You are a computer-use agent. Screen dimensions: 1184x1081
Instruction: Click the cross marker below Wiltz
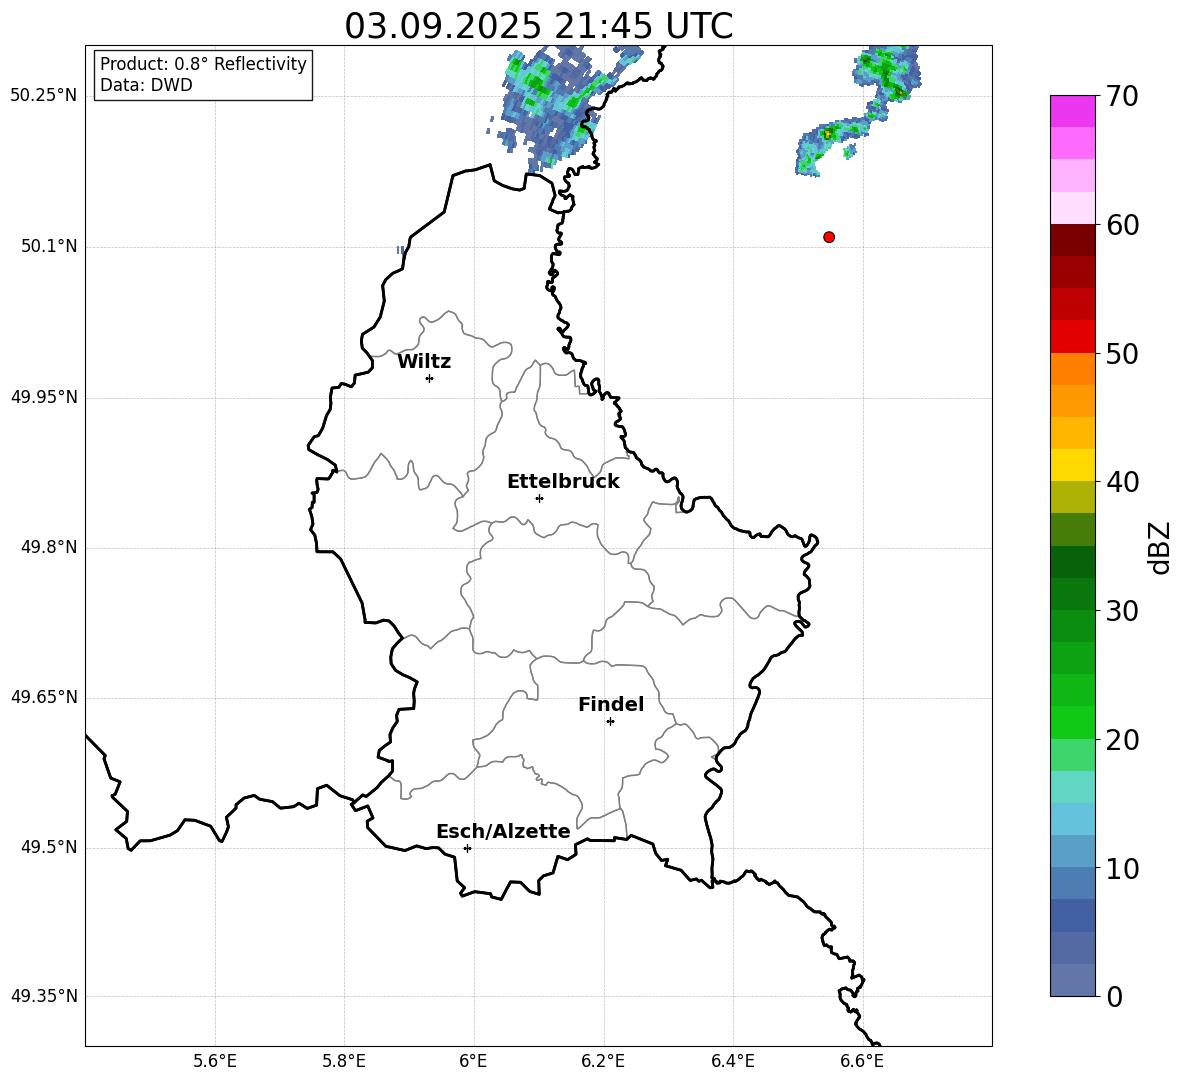(430, 378)
